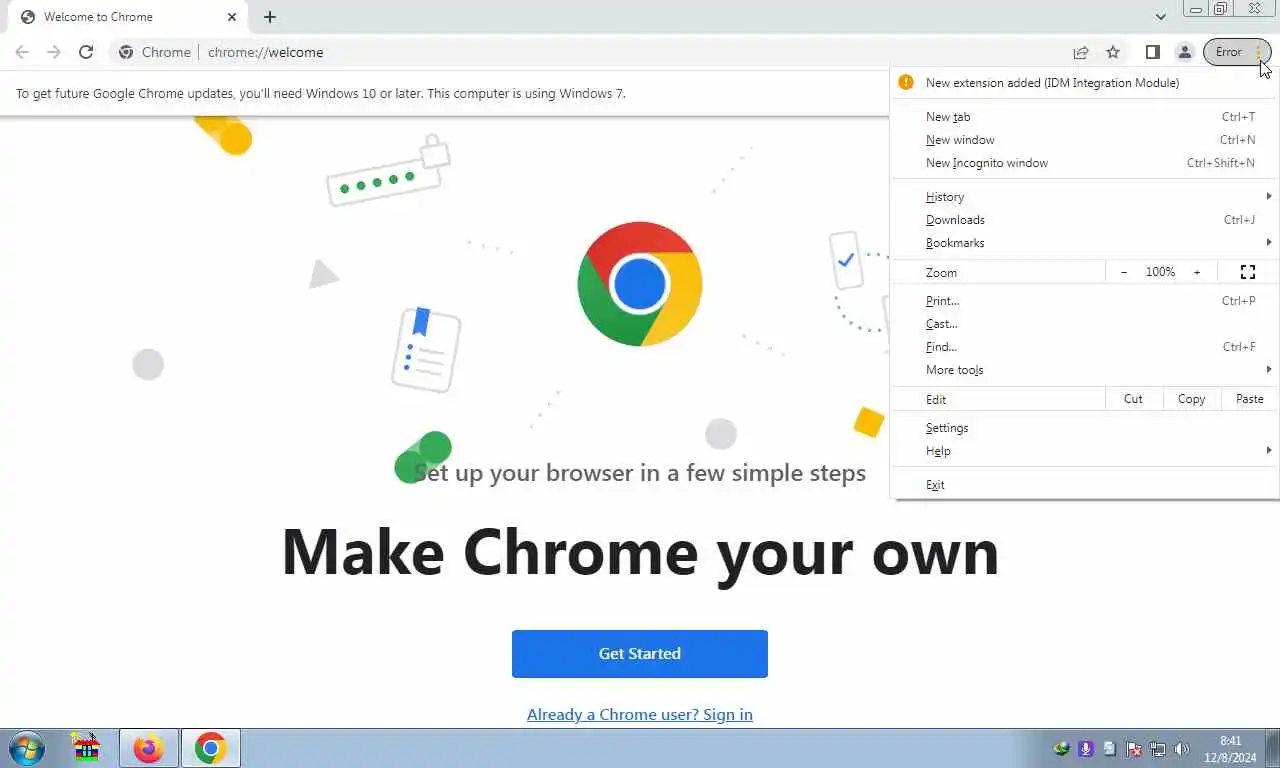Choose Exit from the menu

(x=1084, y=485)
